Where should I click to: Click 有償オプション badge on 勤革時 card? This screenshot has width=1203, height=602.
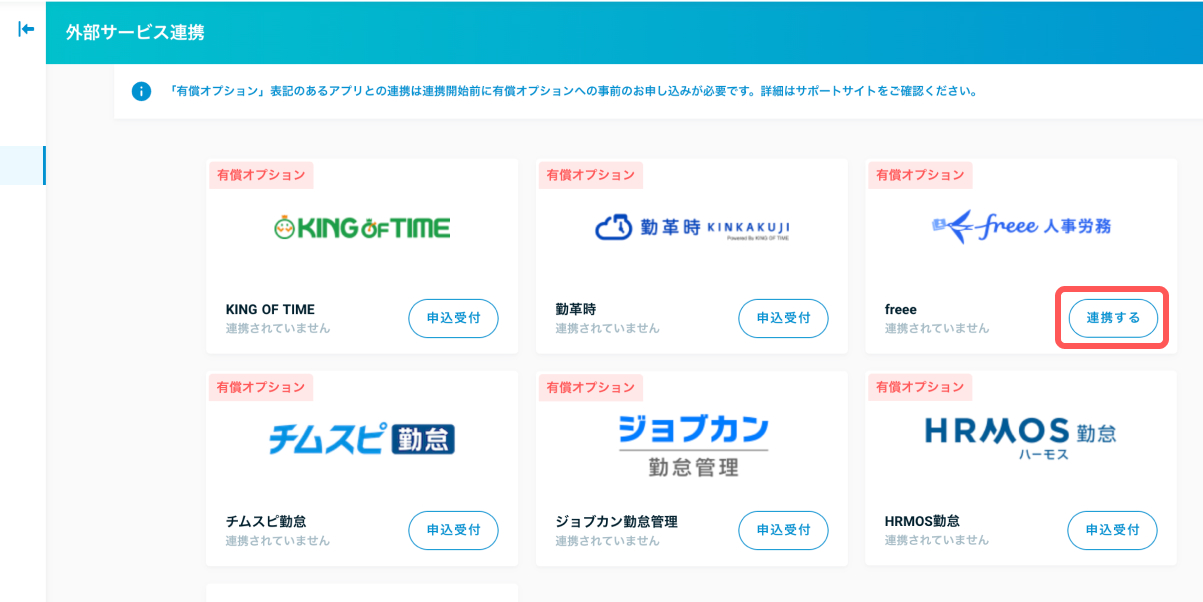(590, 175)
